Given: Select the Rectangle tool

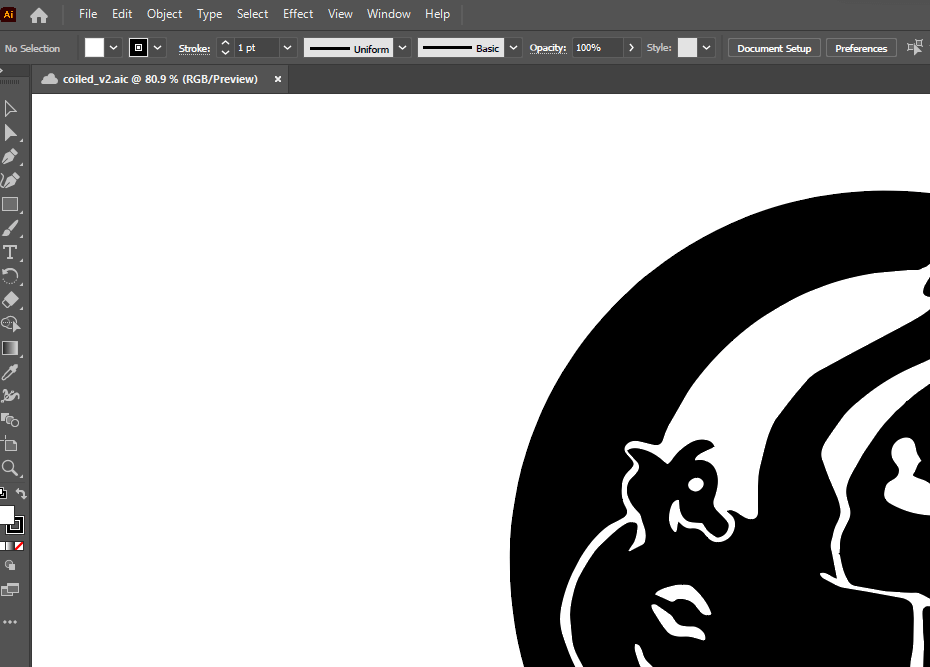Looking at the screenshot, I should click(x=10, y=205).
